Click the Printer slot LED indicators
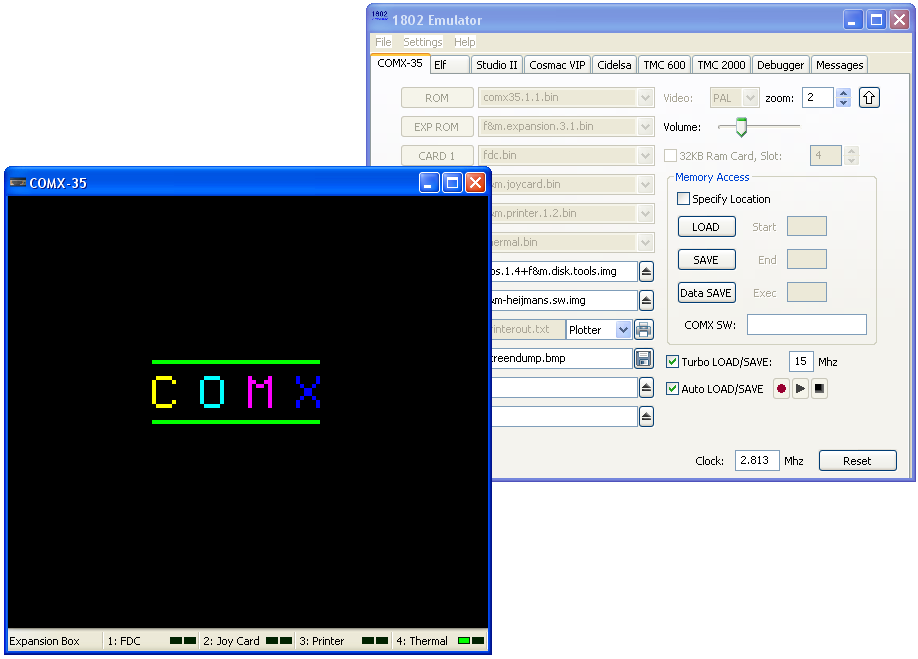This screenshot has height=659, width=918. 375,641
